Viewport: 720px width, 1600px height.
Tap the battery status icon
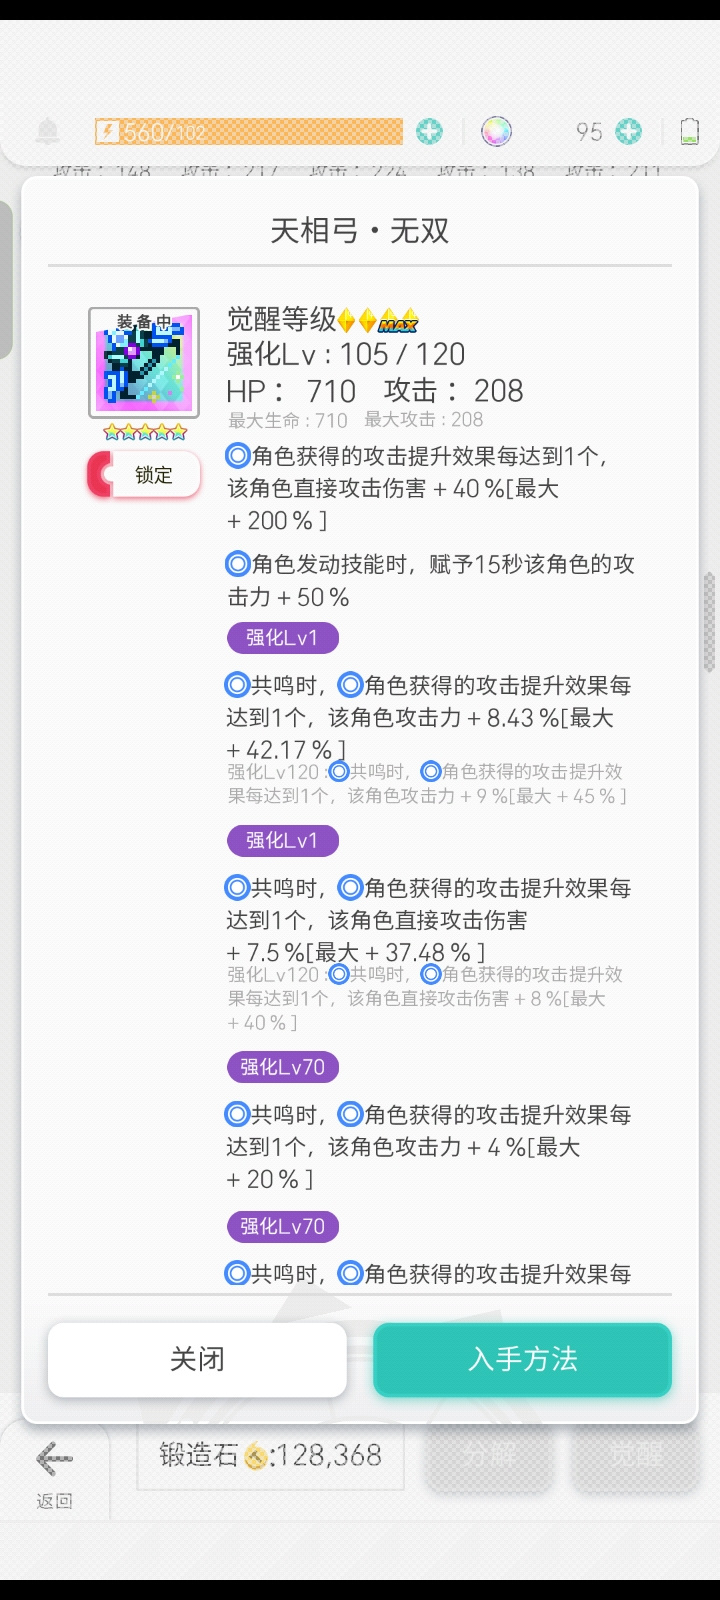pyautogui.click(x=689, y=131)
